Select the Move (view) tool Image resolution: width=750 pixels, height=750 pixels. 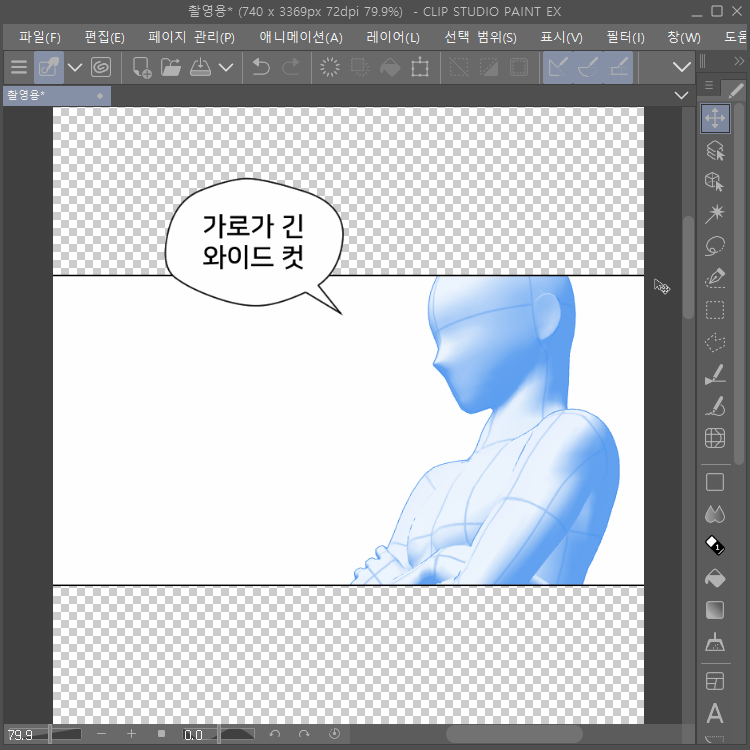pyautogui.click(x=715, y=118)
